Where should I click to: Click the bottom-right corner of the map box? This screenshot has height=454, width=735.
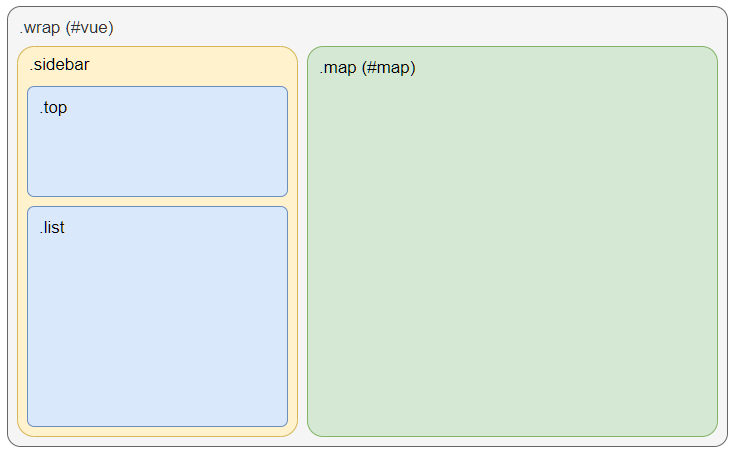[x=712, y=431]
